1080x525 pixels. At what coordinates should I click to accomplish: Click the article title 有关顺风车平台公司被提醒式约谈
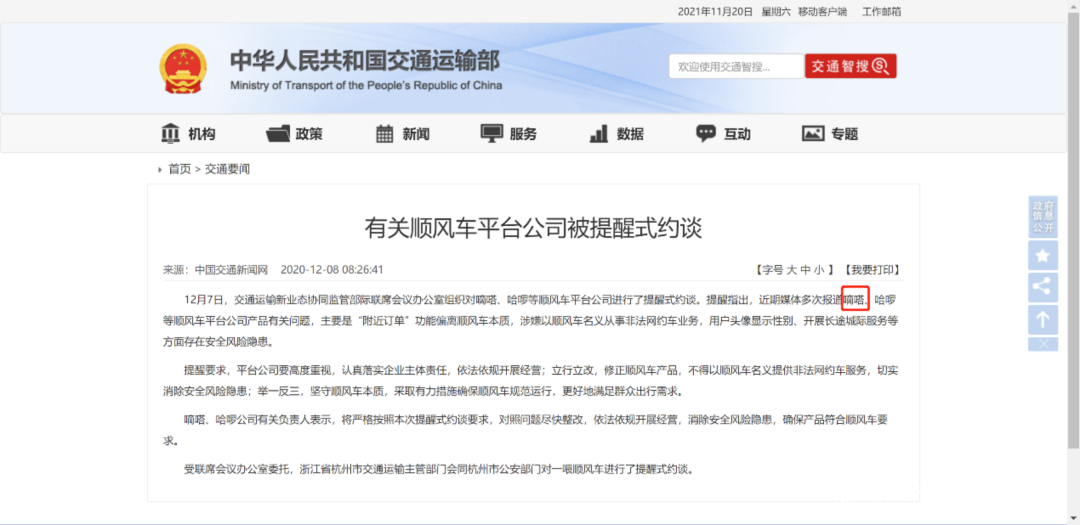533,227
